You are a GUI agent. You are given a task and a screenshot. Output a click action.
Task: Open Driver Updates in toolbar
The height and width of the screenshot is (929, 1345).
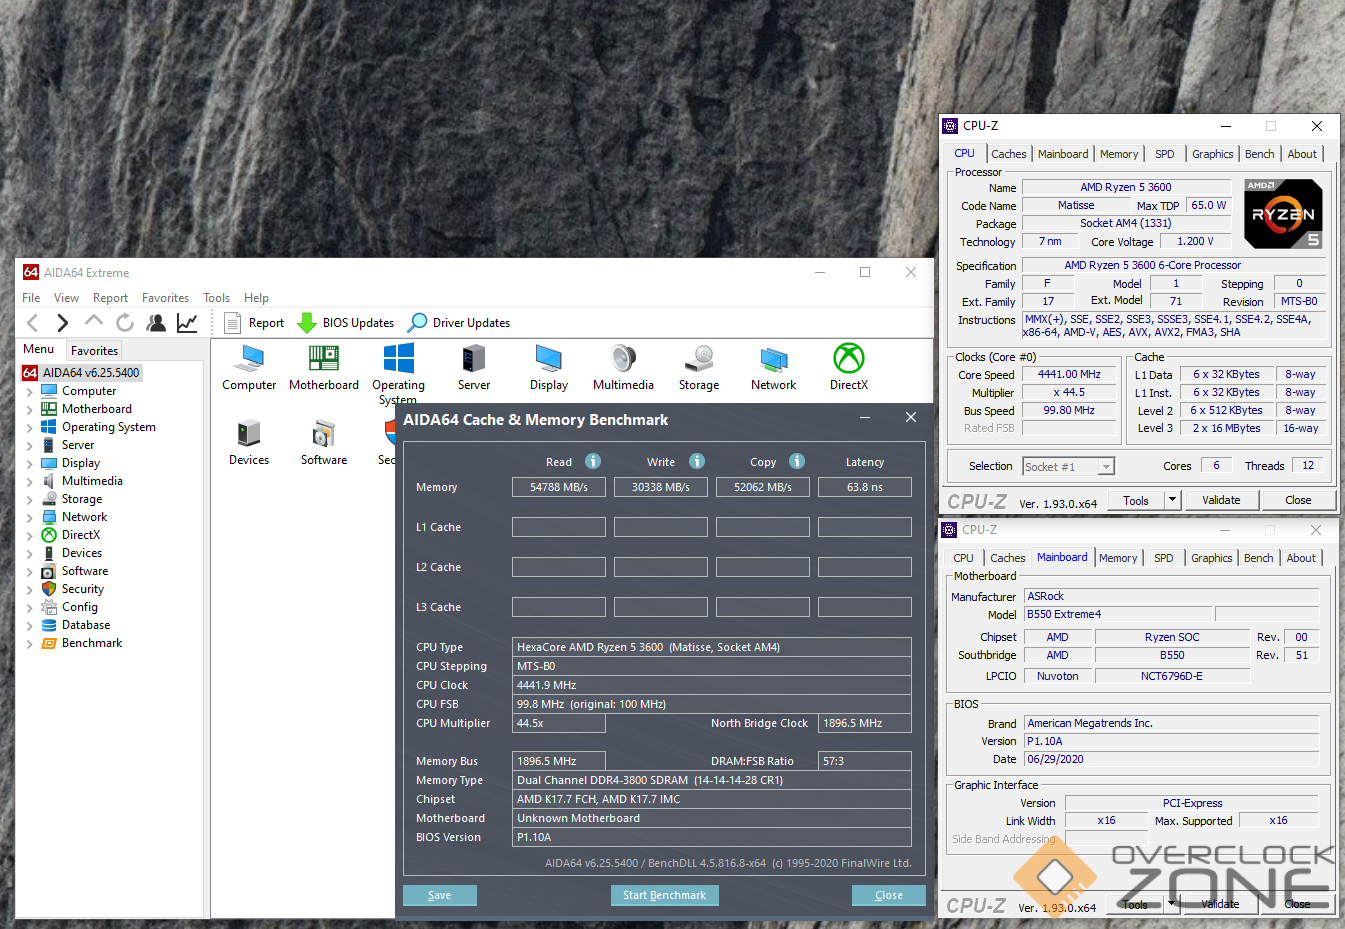[x=459, y=322]
